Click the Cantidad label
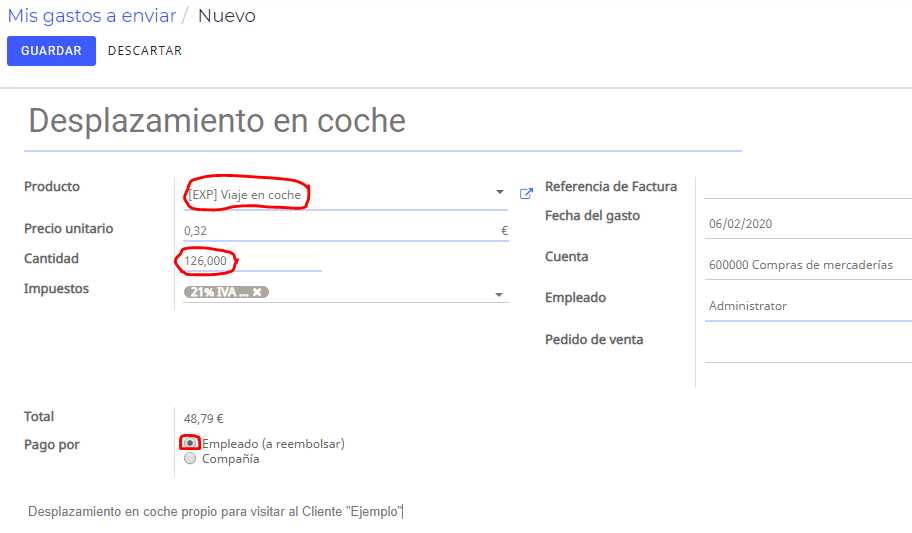Image resolution: width=912 pixels, height=533 pixels. [51, 258]
